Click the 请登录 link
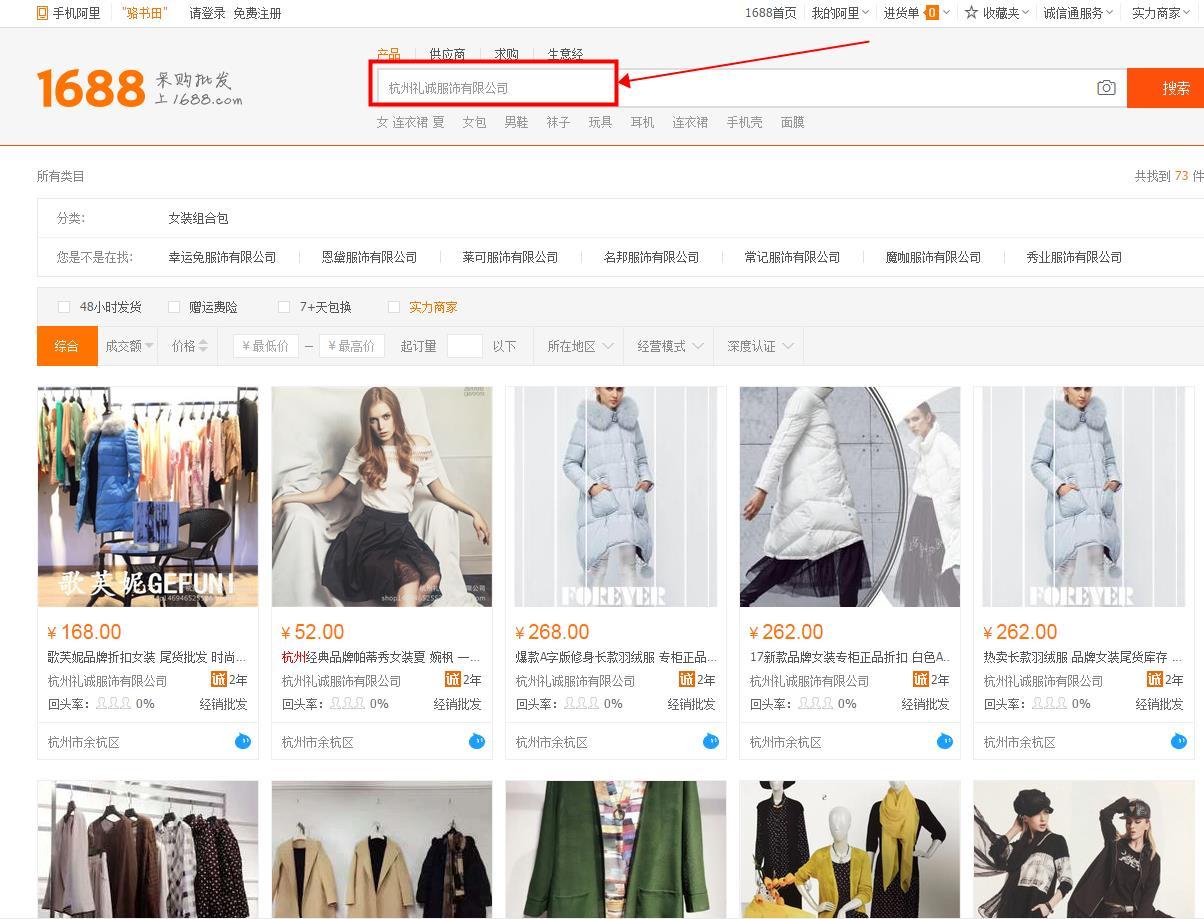The image size is (1204, 919). click(207, 13)
